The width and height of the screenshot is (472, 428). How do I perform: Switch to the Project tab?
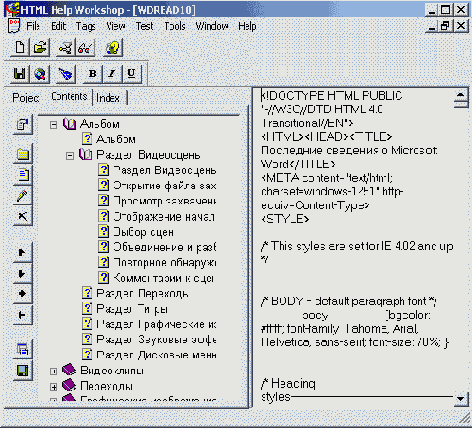25,98
